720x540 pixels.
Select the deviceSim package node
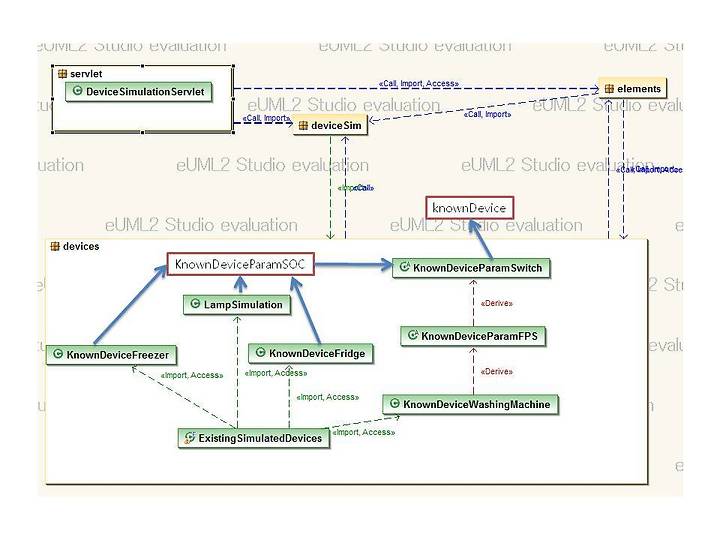(x=331, y=125)
